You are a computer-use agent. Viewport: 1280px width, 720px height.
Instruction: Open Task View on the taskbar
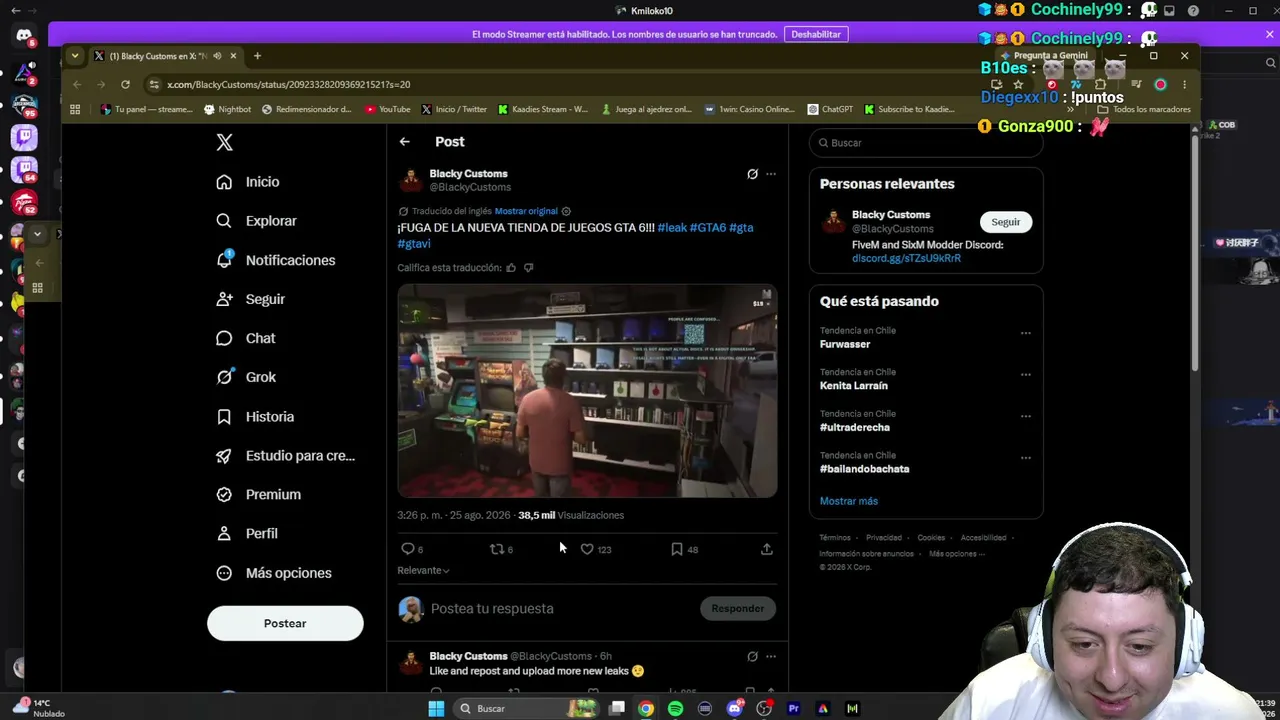617,708
